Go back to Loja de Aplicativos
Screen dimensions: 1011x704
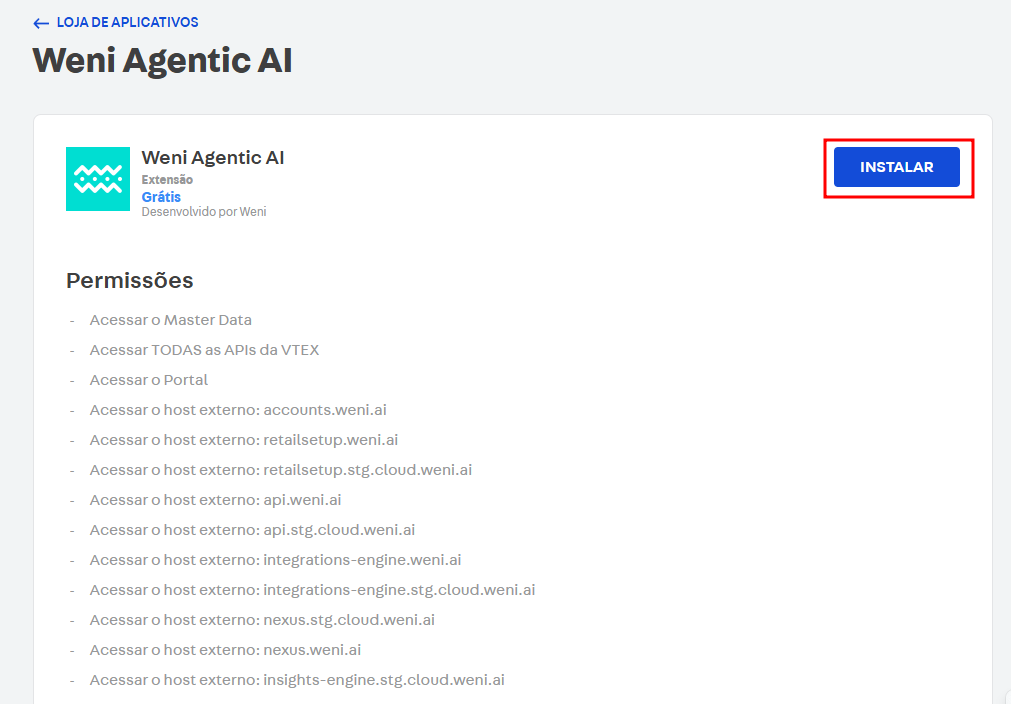(x=127, y=23)
